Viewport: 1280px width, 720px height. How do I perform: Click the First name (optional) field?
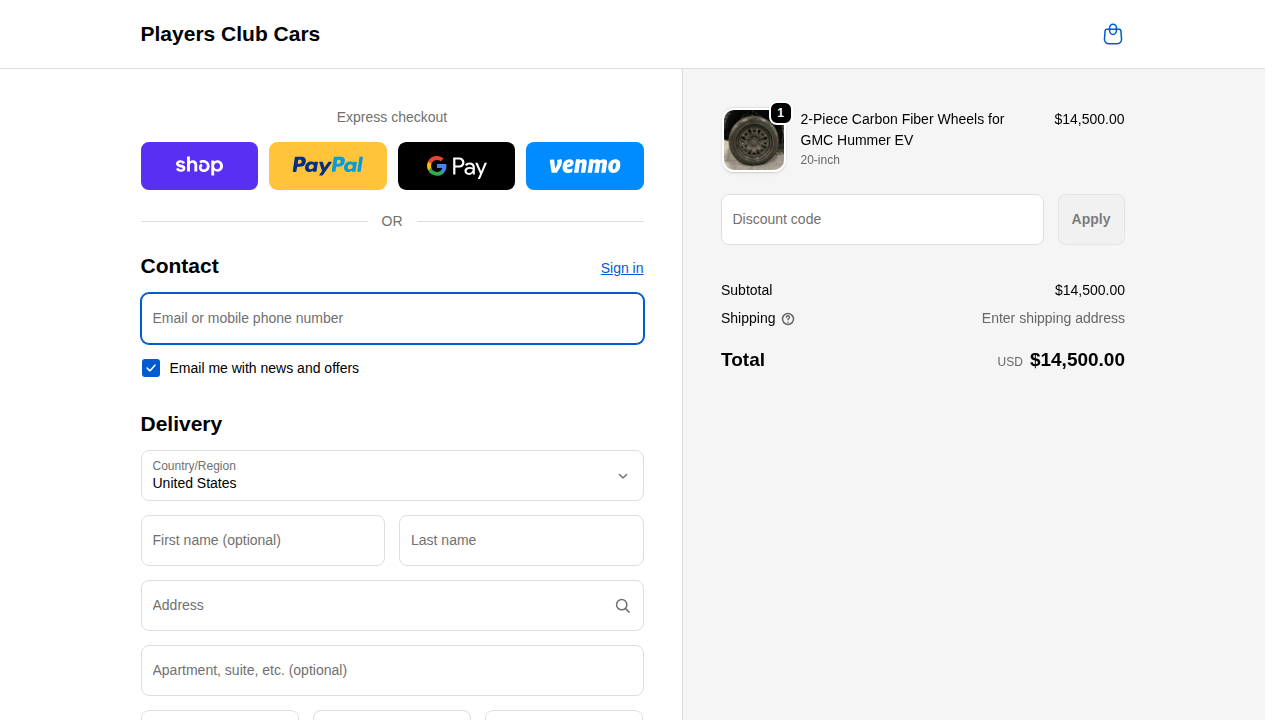click(x=263, y=540)
